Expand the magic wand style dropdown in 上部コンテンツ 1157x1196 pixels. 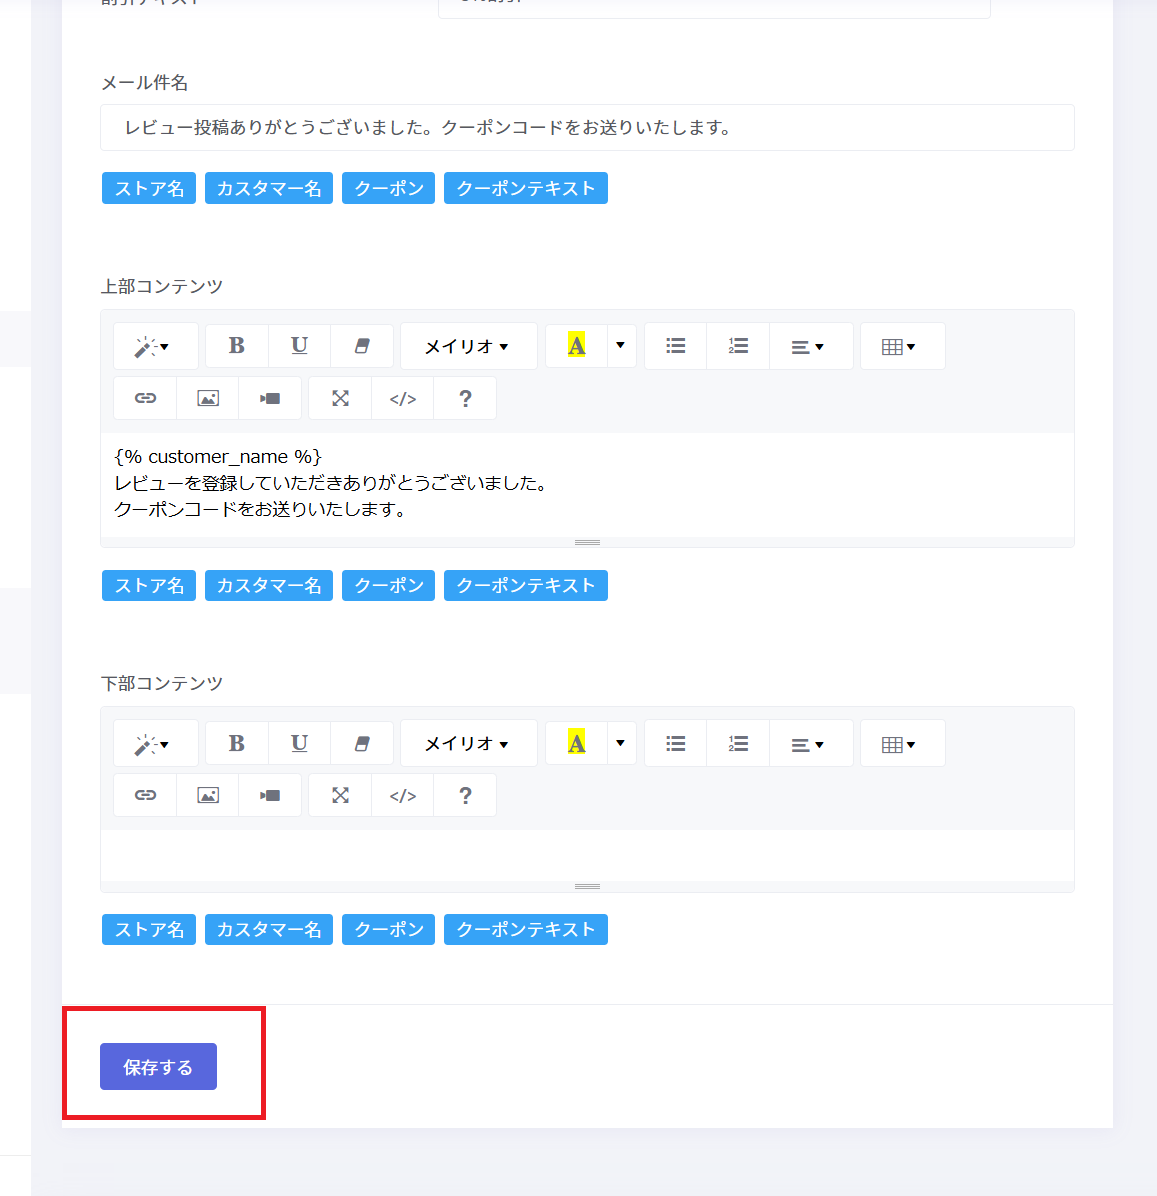pyautogui.click(x=153, y=346)
